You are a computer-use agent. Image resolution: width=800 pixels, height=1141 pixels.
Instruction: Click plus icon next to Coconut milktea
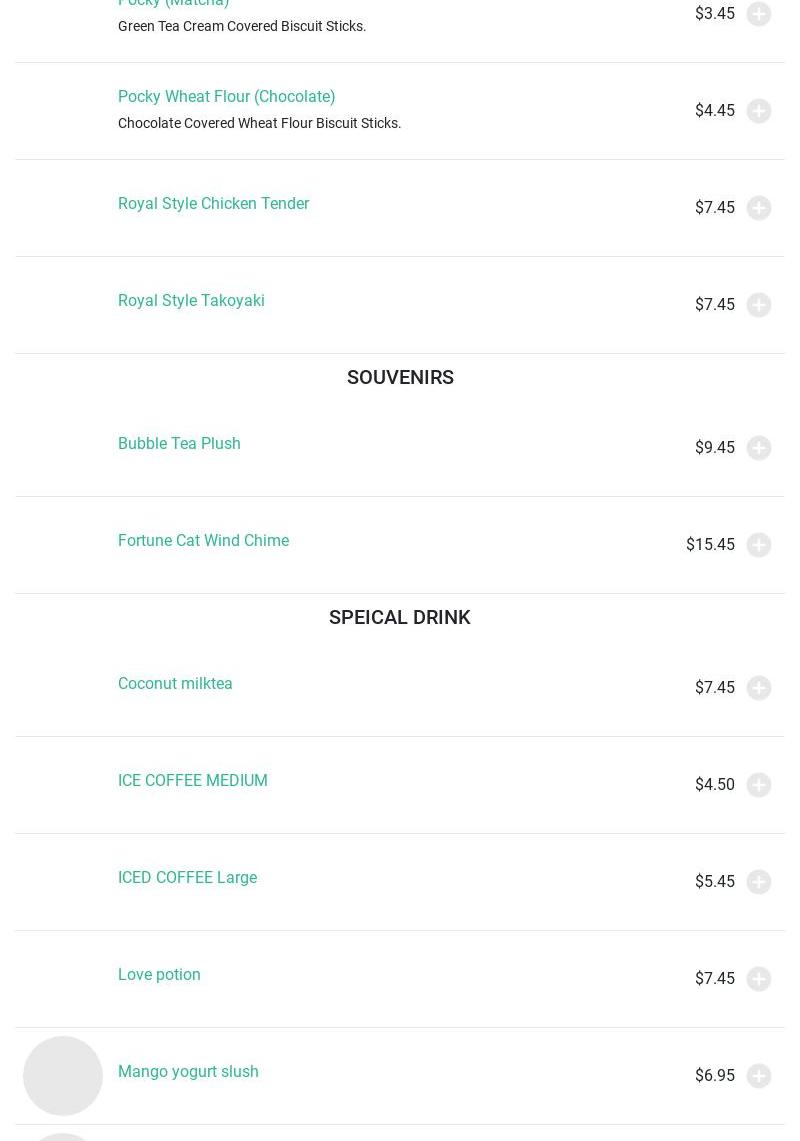(x=759, y=688)
